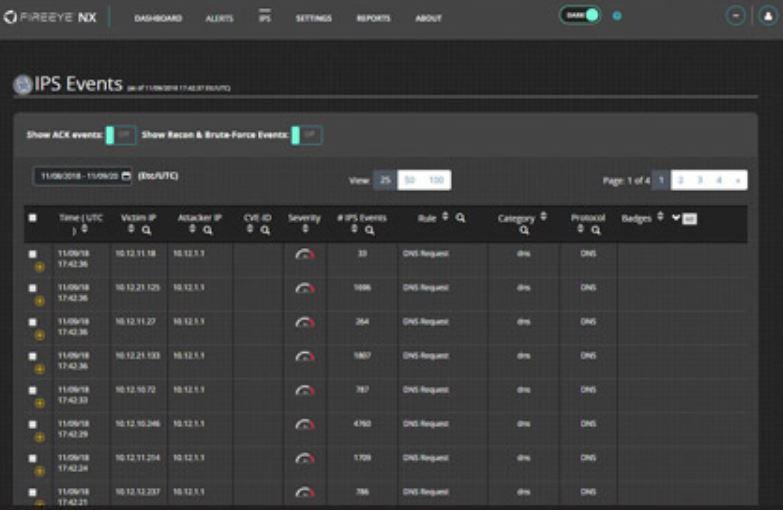Go to page 4

[719, 180]
